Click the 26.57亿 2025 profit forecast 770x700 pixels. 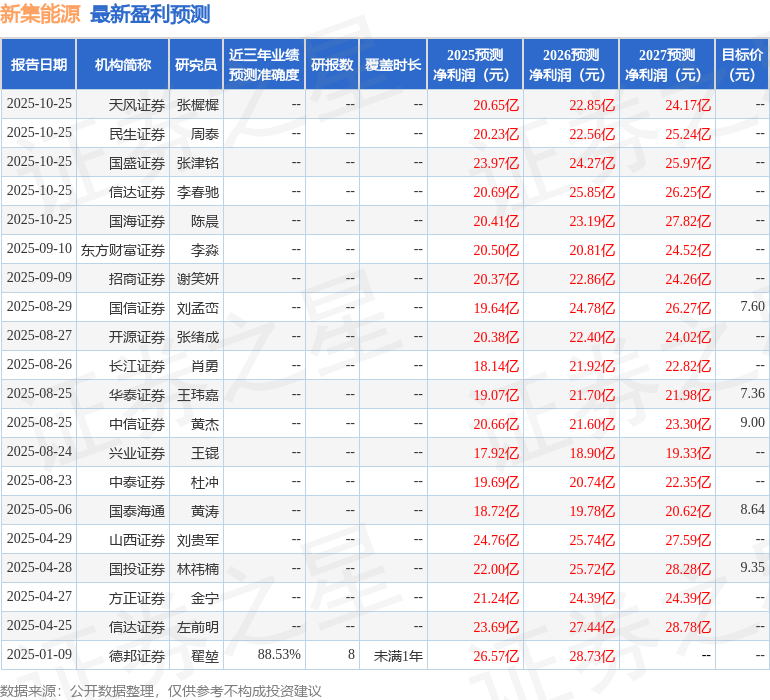coord(496,656)
